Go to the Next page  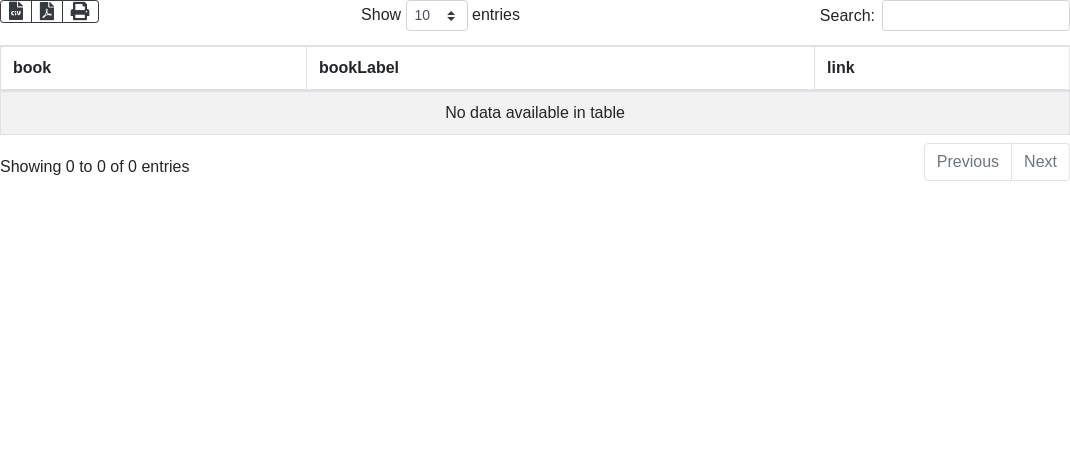point(1040,162)
